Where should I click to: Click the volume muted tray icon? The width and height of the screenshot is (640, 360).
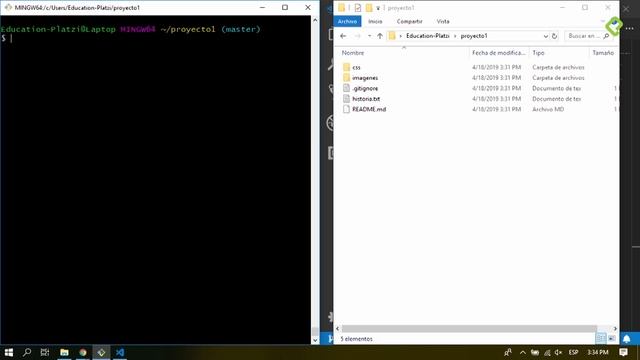[558, 352]
